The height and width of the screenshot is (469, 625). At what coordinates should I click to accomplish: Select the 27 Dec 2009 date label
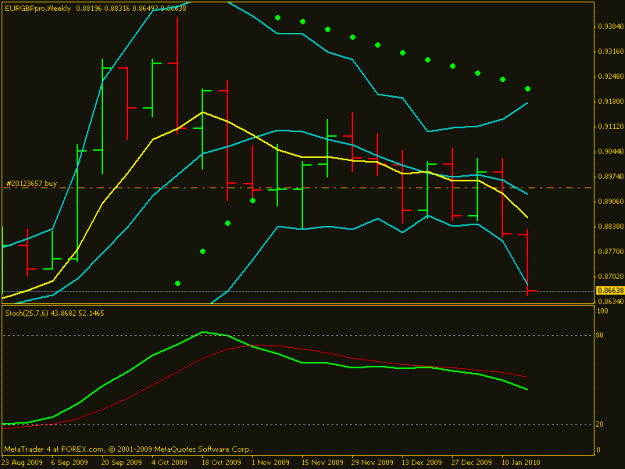click(x=472, y=463)
